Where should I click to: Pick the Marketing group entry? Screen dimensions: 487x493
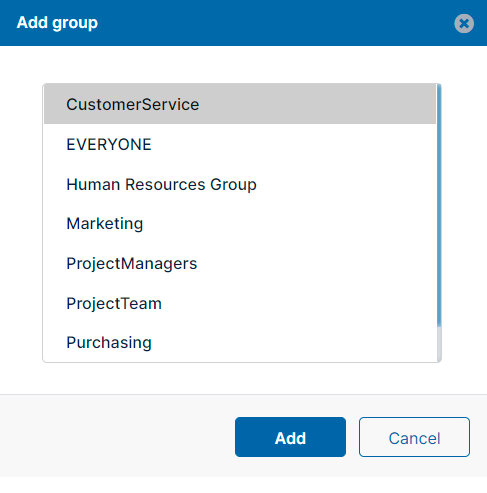(x=240, y=223)
